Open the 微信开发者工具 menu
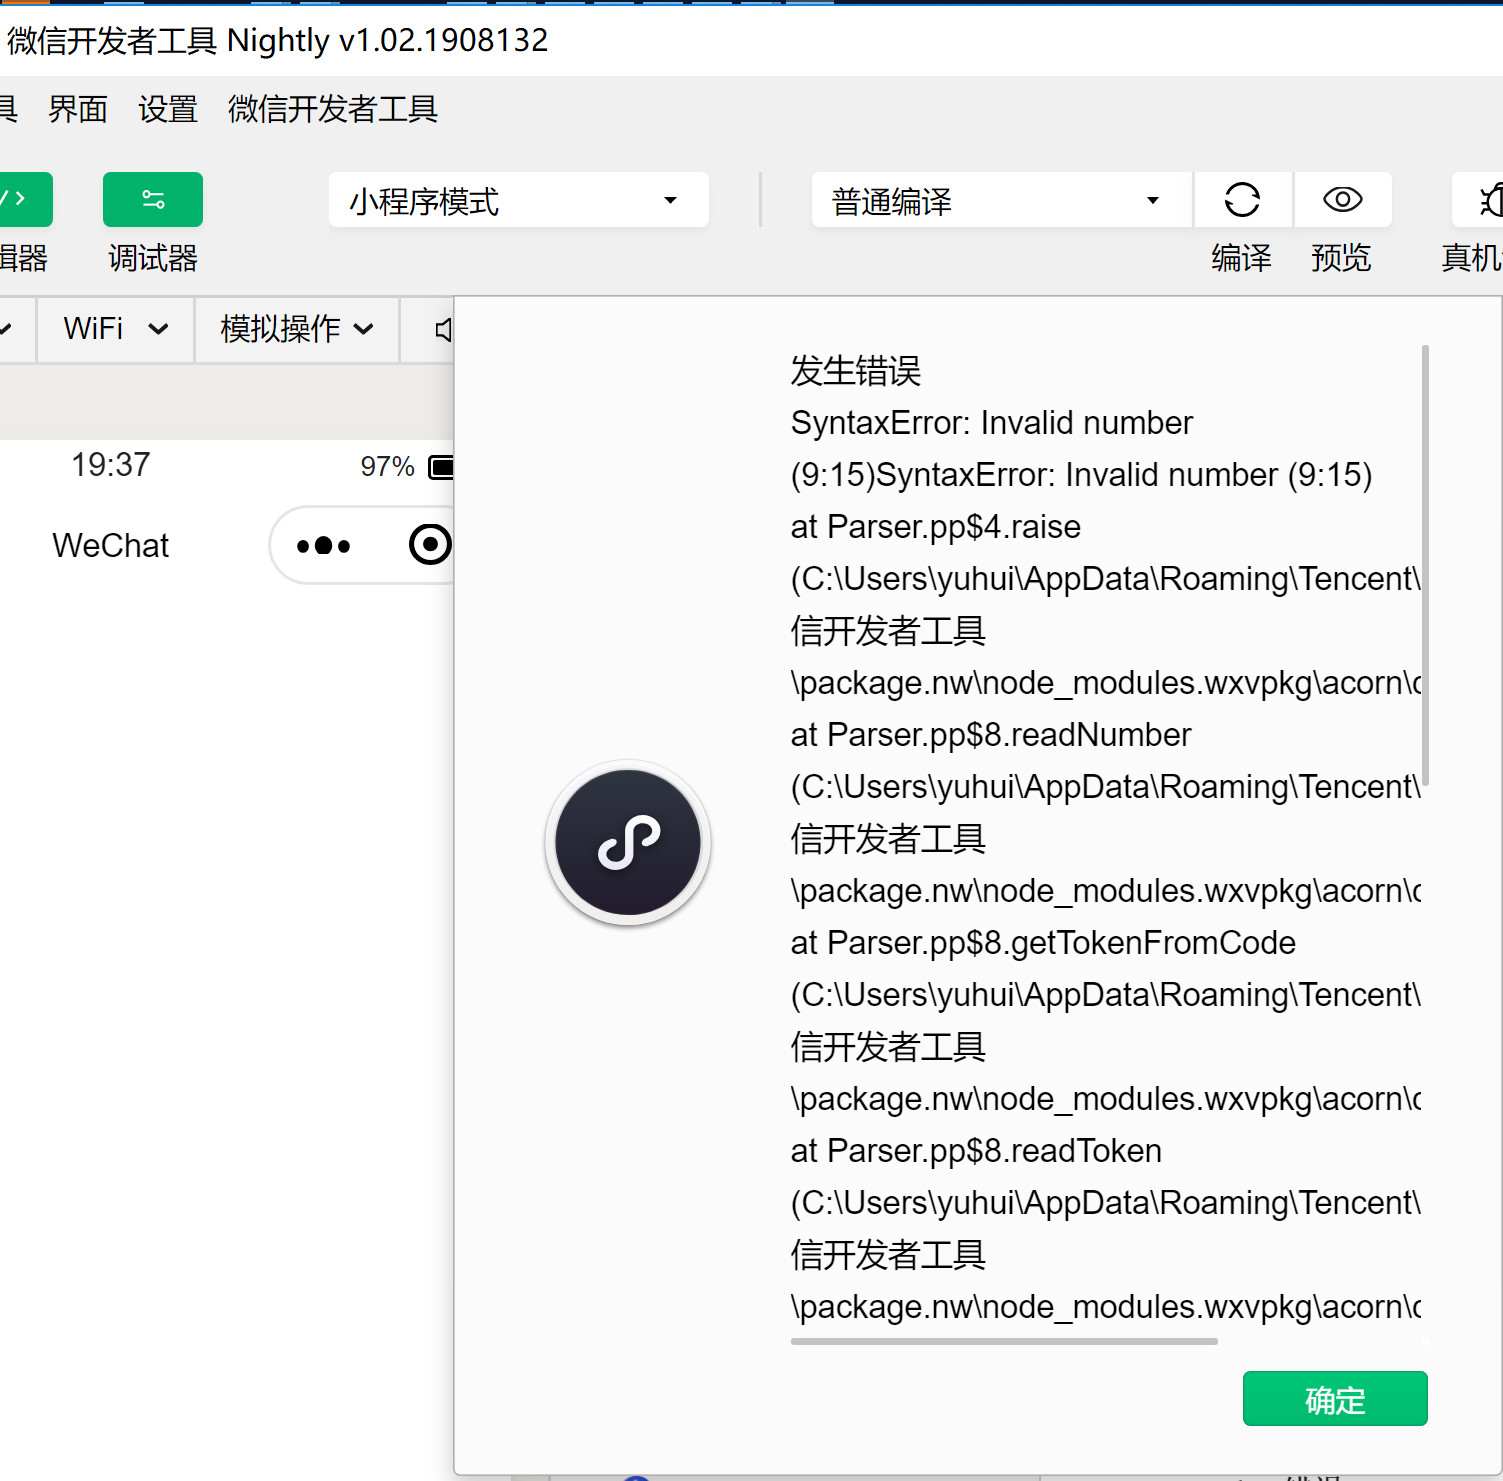Viewport: 1503px width, 1481px height. coord(333,109)
